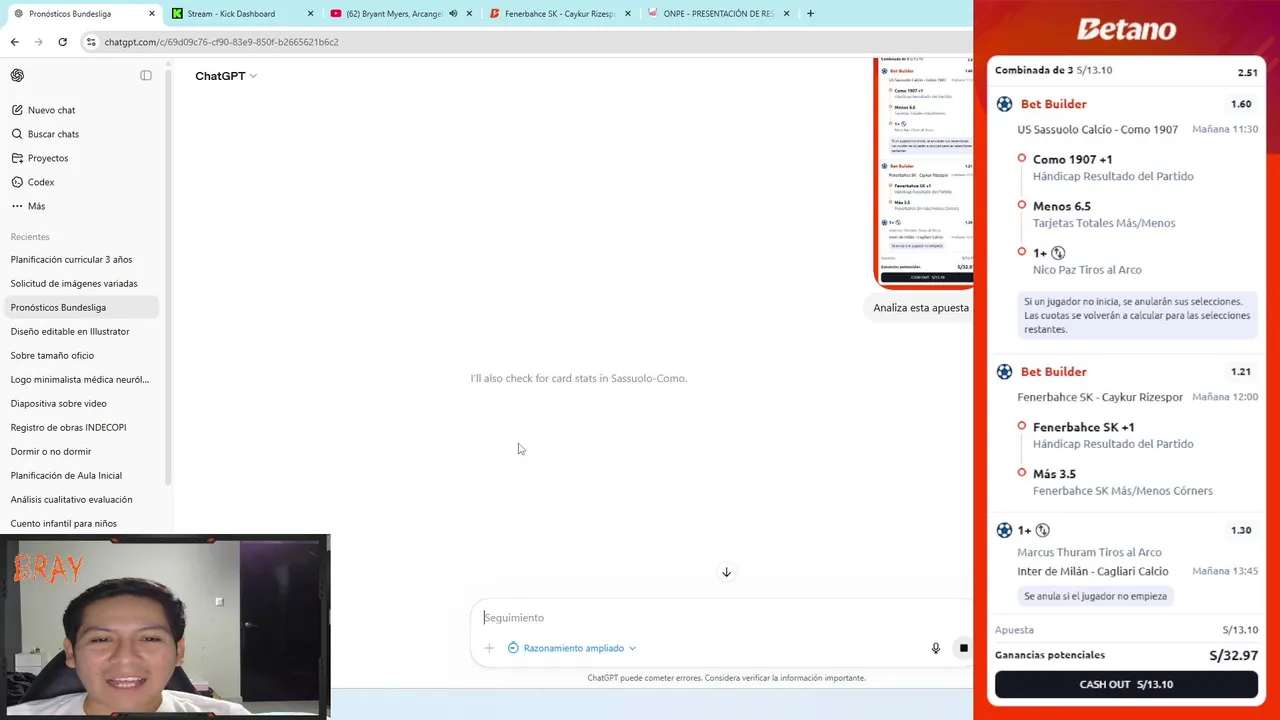Open a new browser tab with plus

[810, 14]
